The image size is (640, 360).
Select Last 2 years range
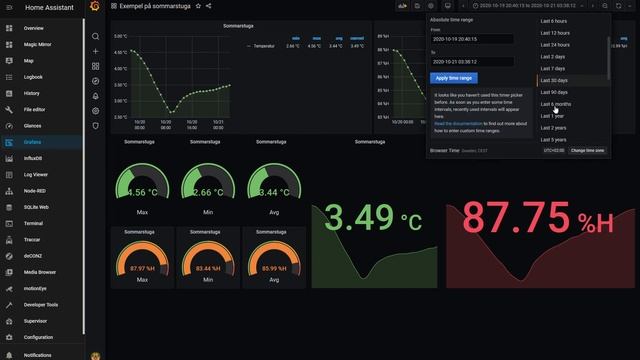click(x=572, y=128)
